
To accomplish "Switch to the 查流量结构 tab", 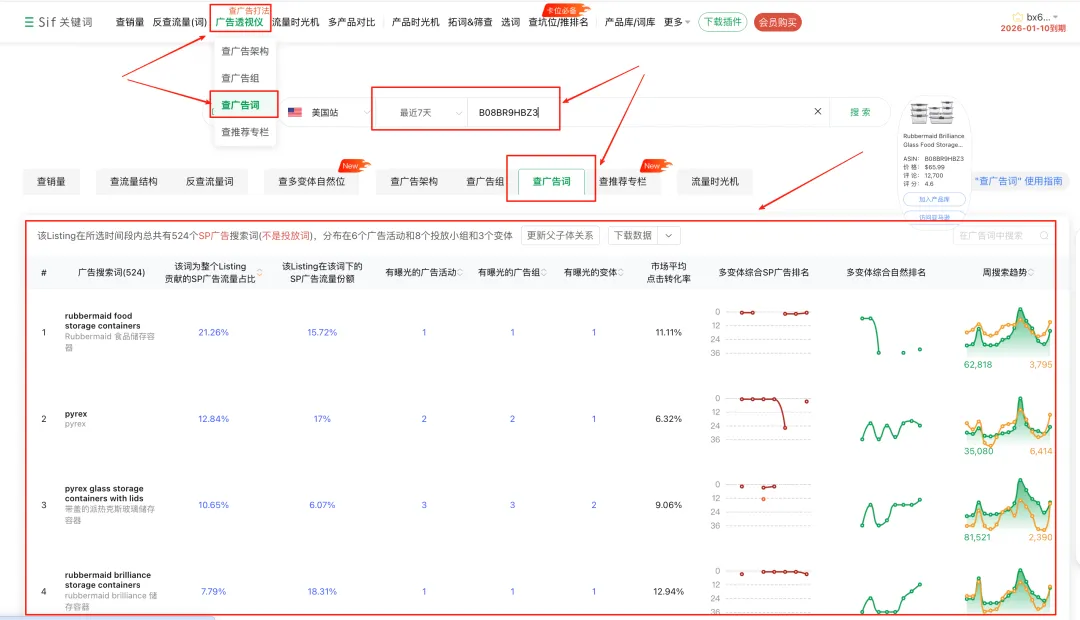I will pos(134,181).
